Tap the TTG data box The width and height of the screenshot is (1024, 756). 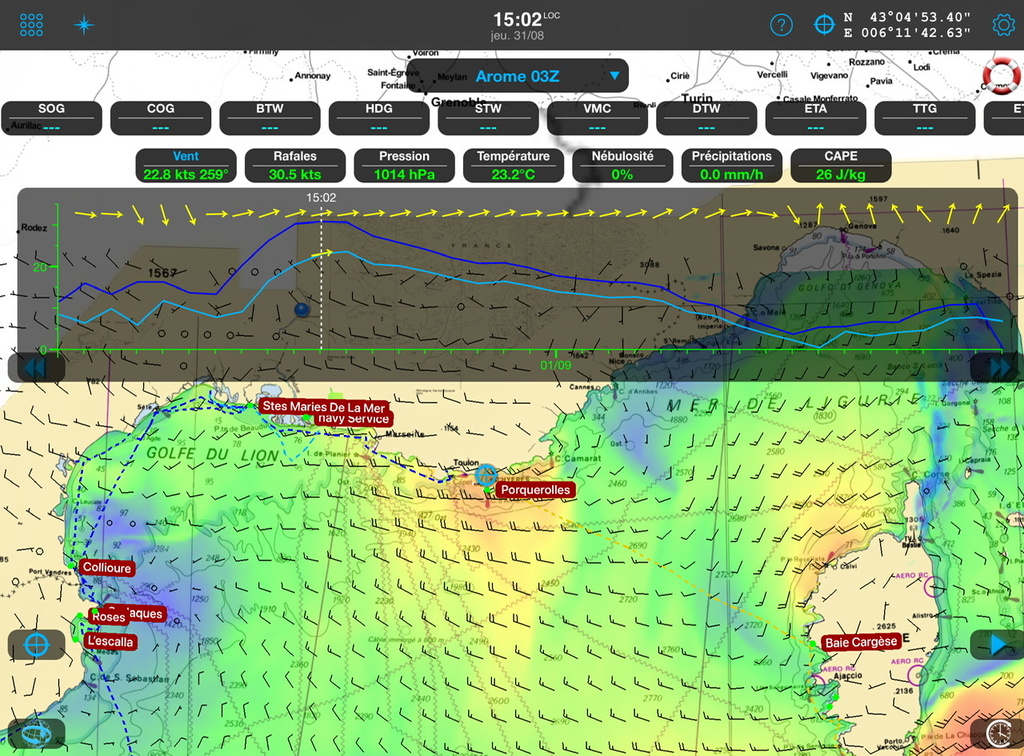(925, 118)
